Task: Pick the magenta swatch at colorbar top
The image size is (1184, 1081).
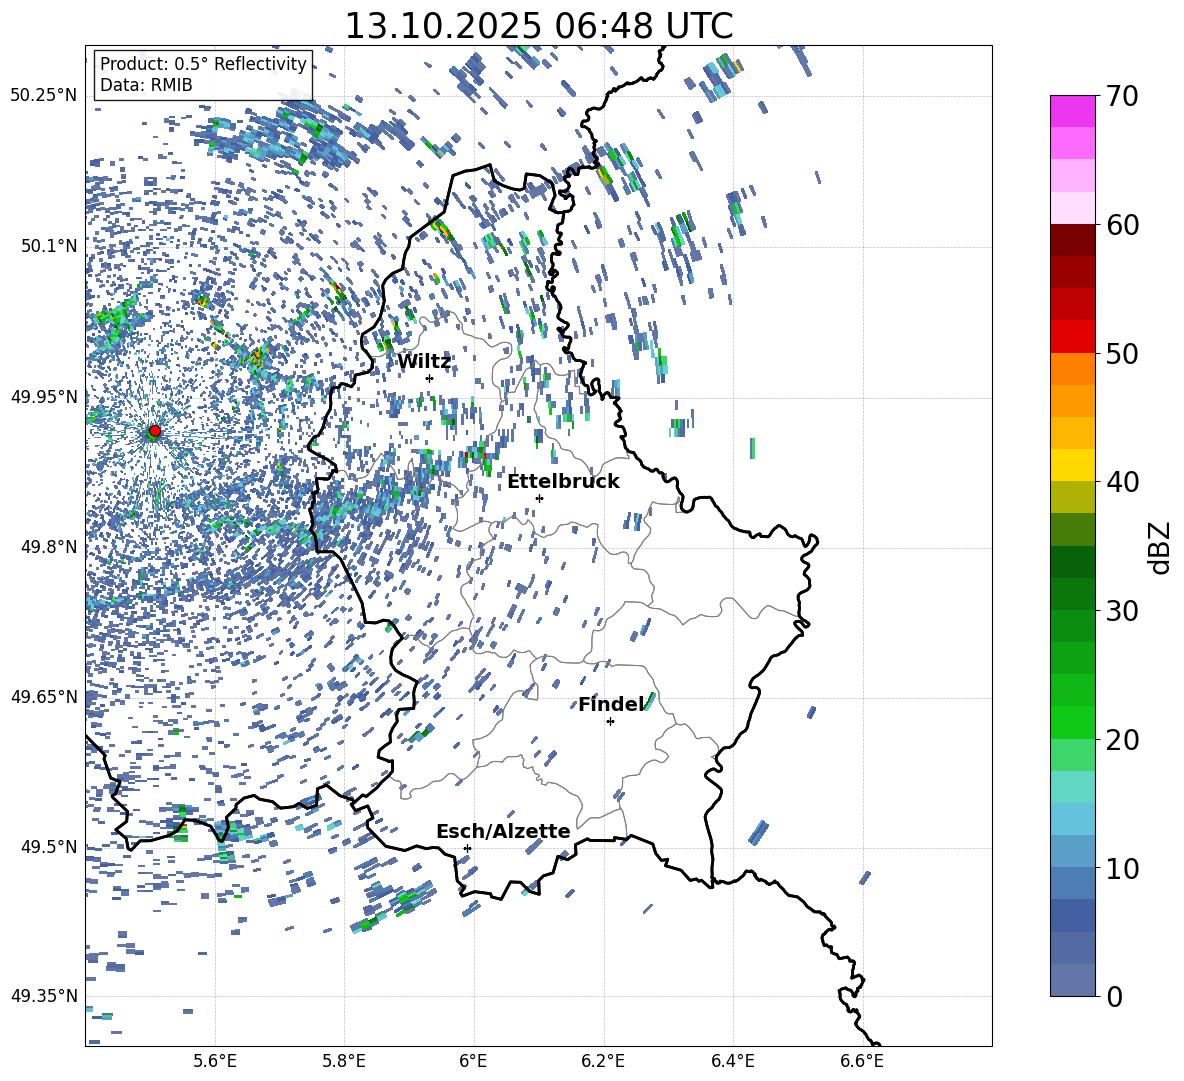Action: pyautogui.click(x=1073, y=110)
